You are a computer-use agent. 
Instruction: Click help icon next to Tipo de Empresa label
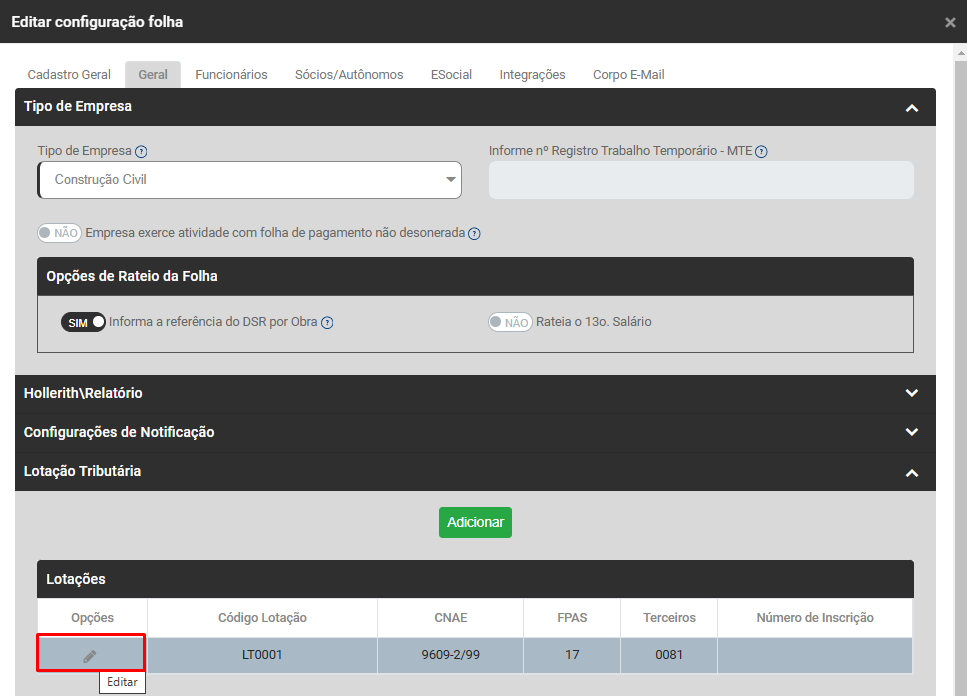point(141,152)
